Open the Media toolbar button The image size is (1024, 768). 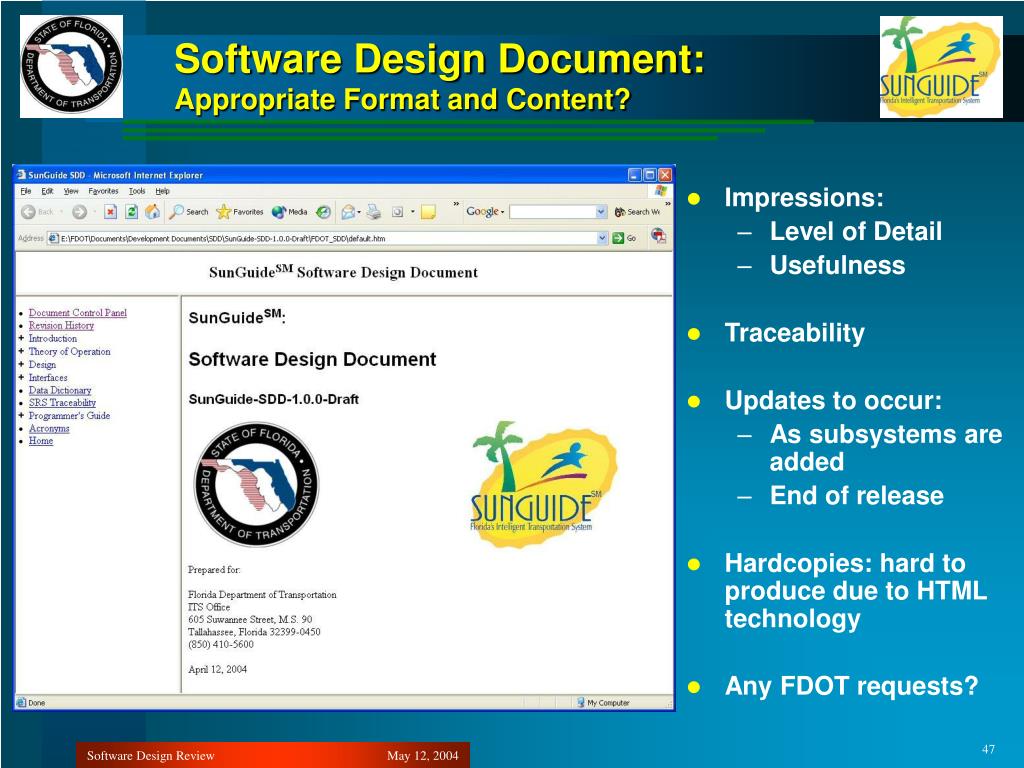(x=289, y=212)
